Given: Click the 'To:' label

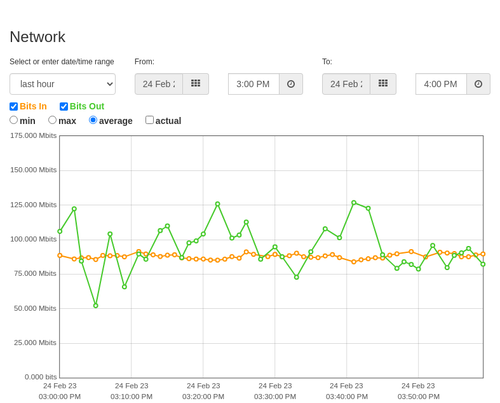Looking at the screenshot, I should (327, 62).
